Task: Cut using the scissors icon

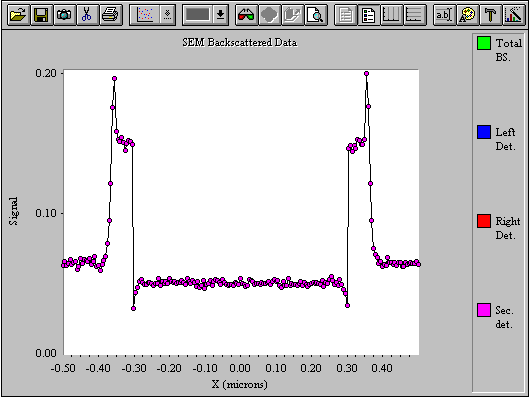Action: [87, 15]
